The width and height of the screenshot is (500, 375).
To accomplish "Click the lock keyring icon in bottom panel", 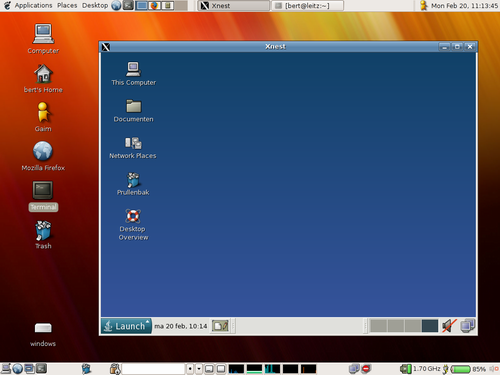I will click(115, 369).
